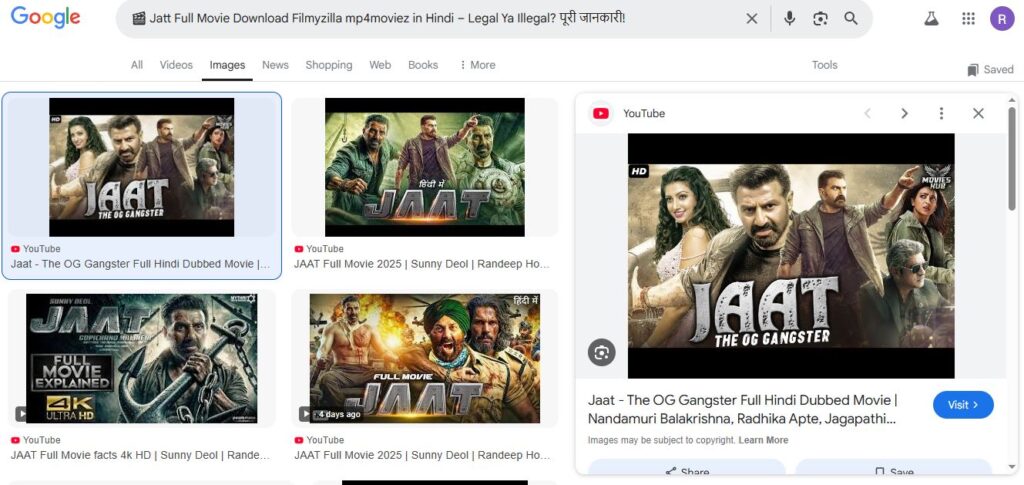Open Search Labs flask icon
The width and height of the screenshot is (1024, 485).
point(931,18)
